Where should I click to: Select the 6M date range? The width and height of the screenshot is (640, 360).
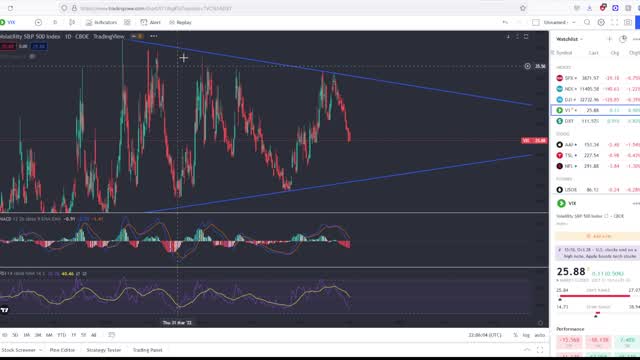(x=49, y=335)
